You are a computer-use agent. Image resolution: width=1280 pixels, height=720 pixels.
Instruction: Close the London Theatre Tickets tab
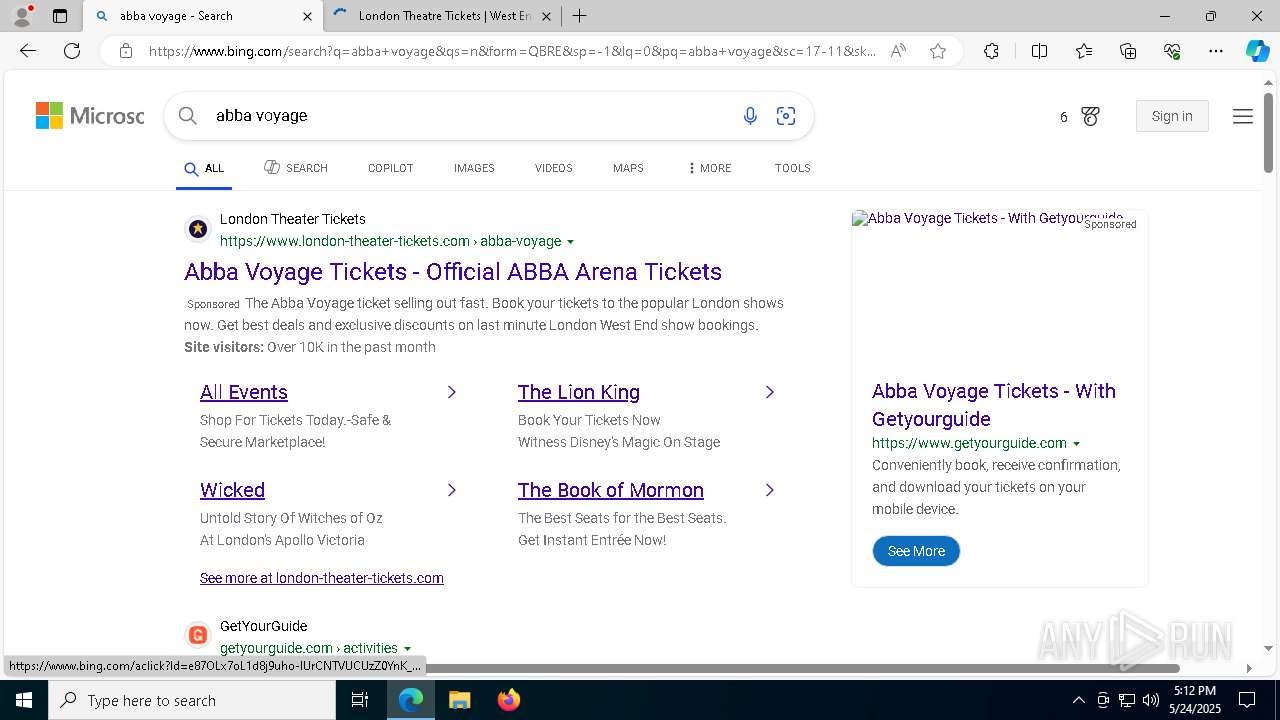coord(545,16)
